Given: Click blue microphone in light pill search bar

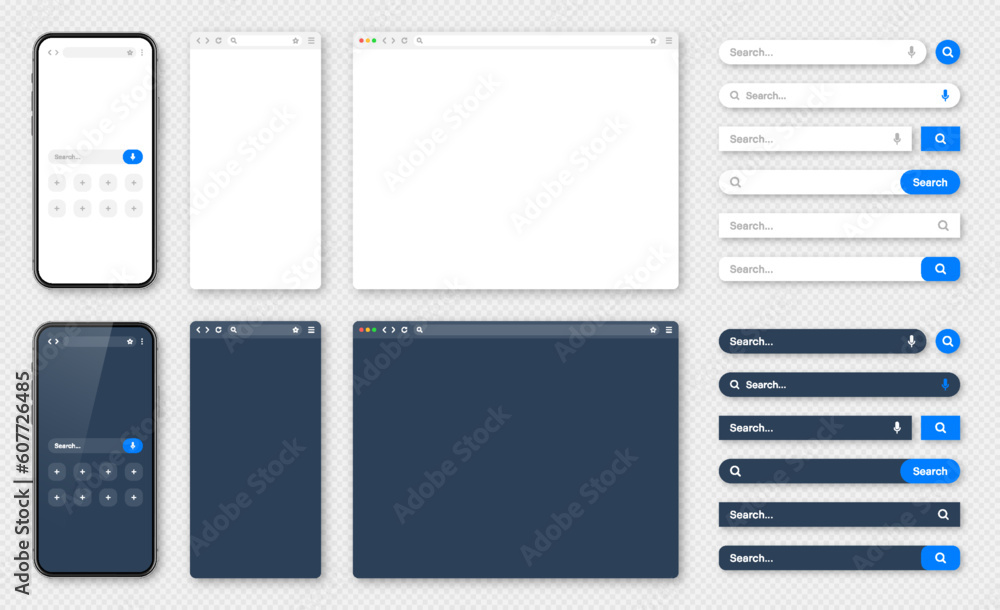Looking at the screenshot, I should [945, 96].
